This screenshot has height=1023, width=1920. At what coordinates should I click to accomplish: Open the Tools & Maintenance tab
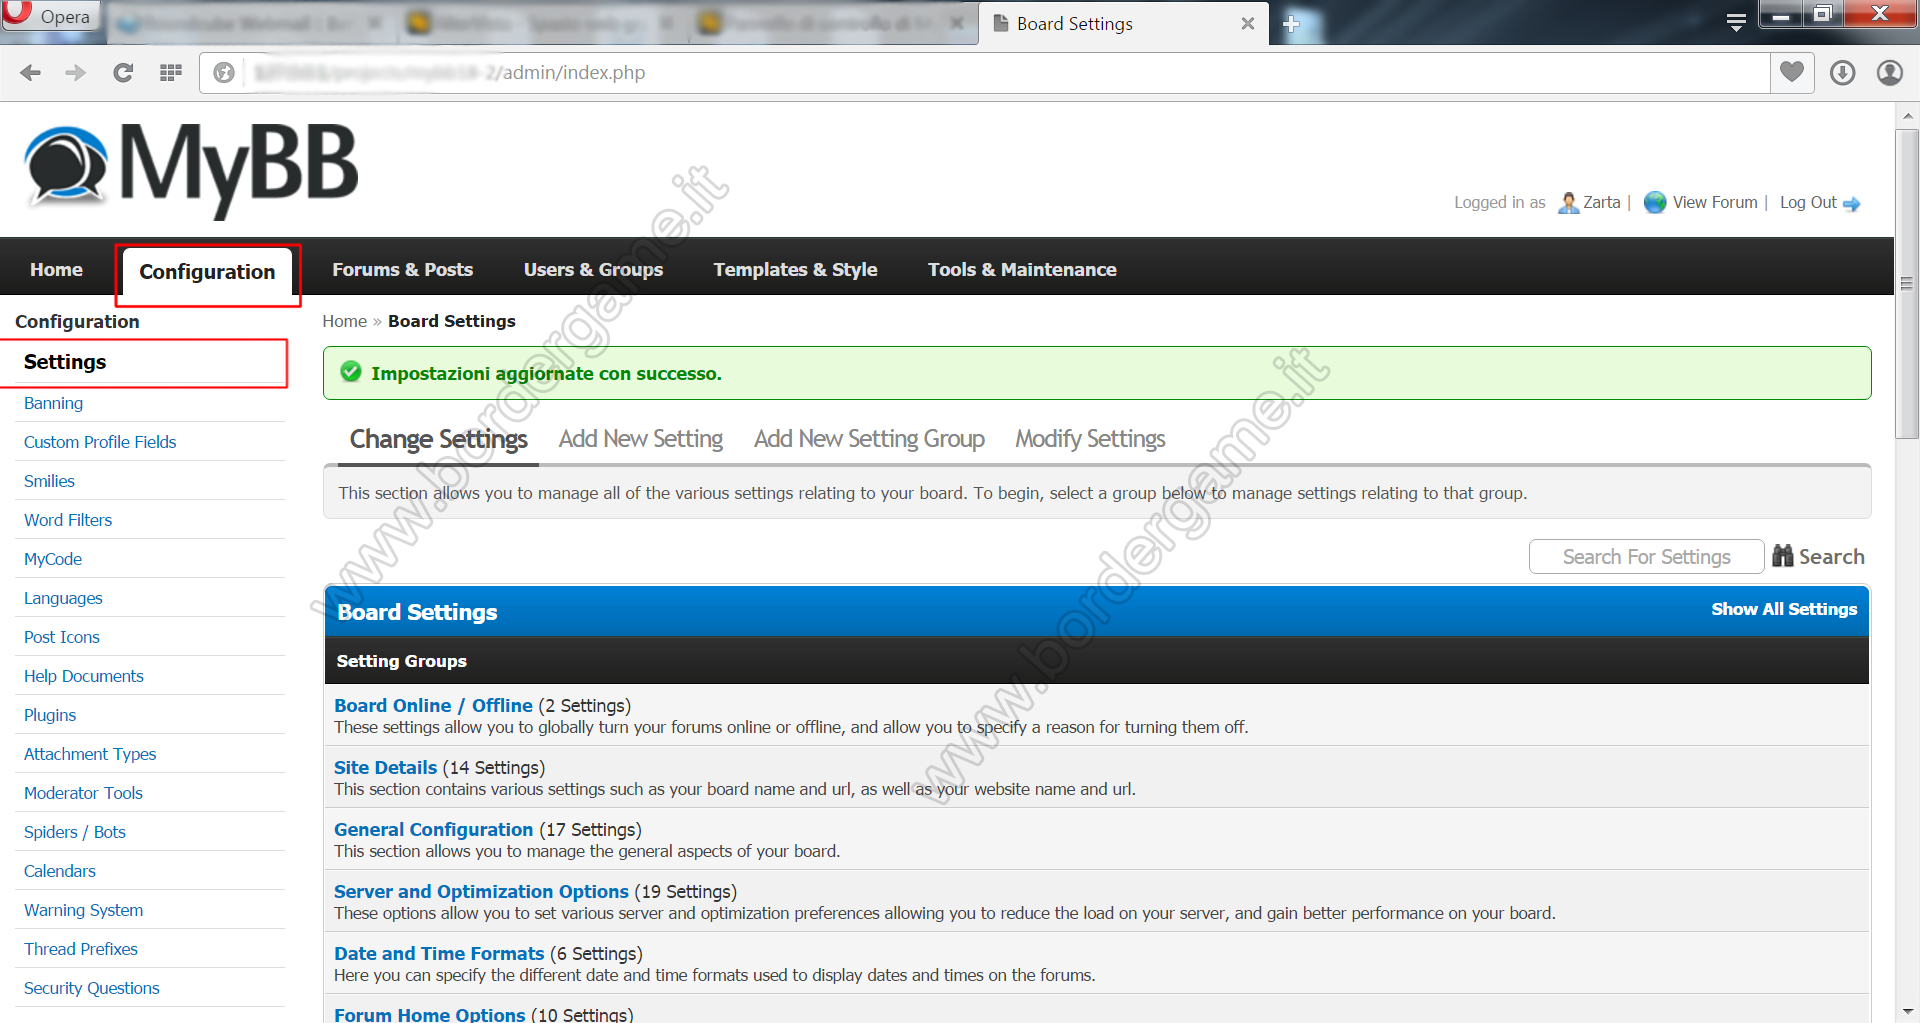(x=1022, y=270)
